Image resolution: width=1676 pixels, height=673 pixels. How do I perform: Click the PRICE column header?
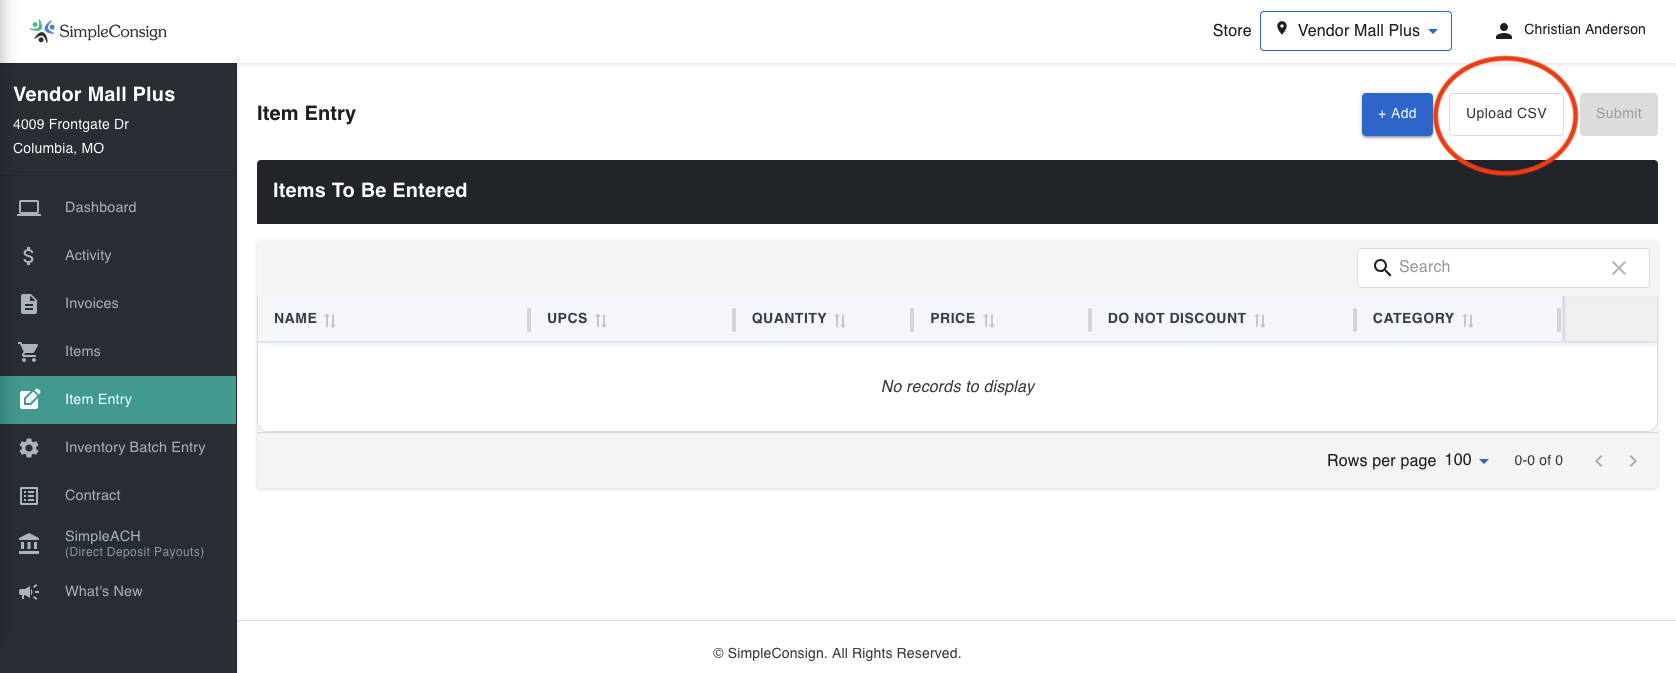tap(952, 319)
